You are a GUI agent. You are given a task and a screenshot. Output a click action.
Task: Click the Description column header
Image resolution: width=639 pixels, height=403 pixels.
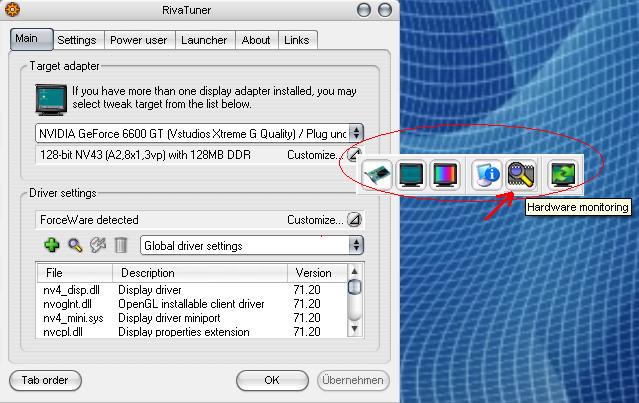click(x=200, y=273)
